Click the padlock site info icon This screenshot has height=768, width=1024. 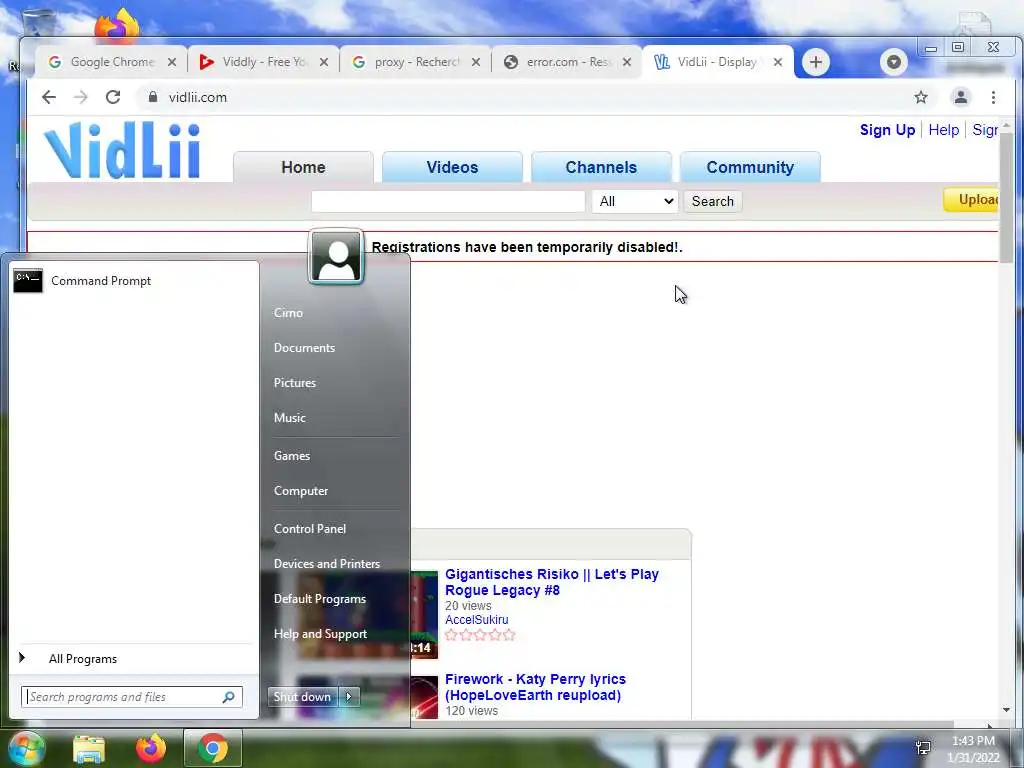click(153, 97)
